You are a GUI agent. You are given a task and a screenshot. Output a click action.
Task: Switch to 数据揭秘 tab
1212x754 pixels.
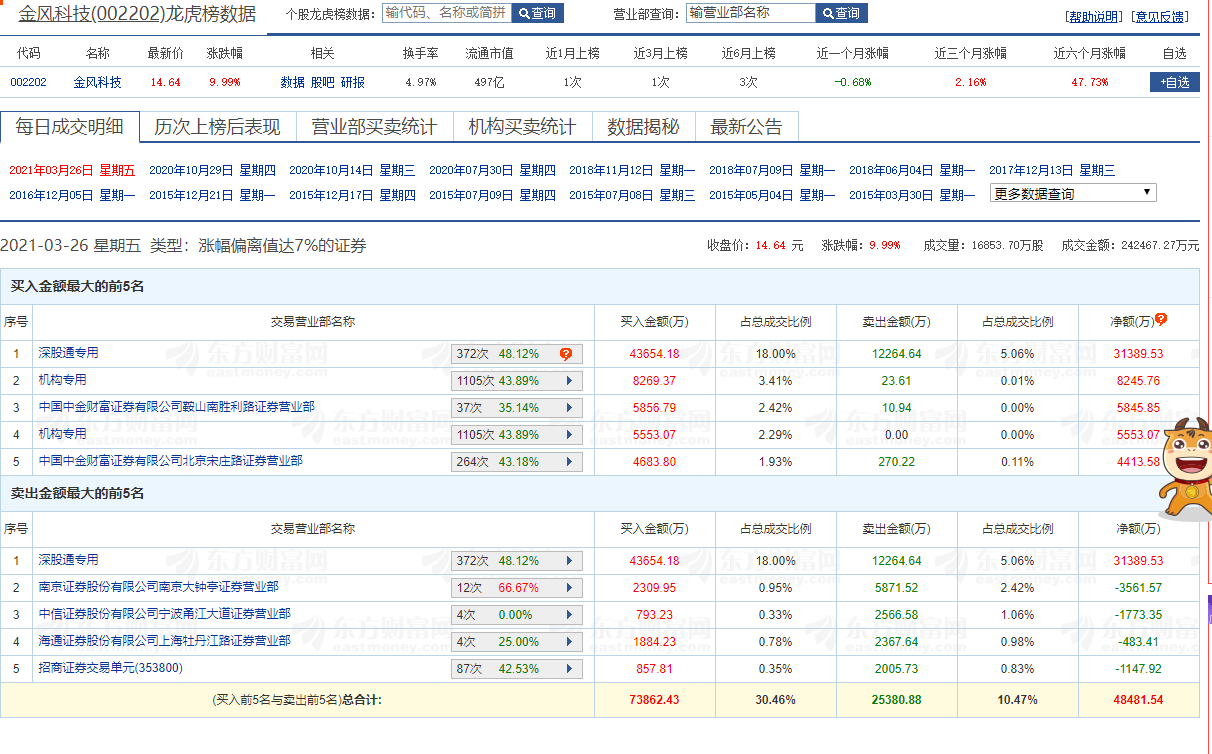click(x=643, y=126)
